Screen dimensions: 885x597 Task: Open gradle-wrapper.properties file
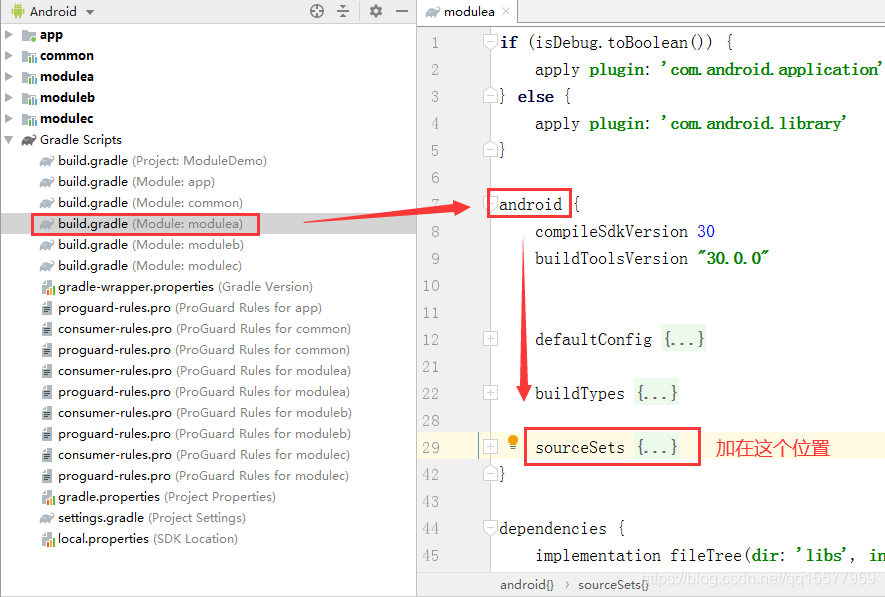[177, 287]
